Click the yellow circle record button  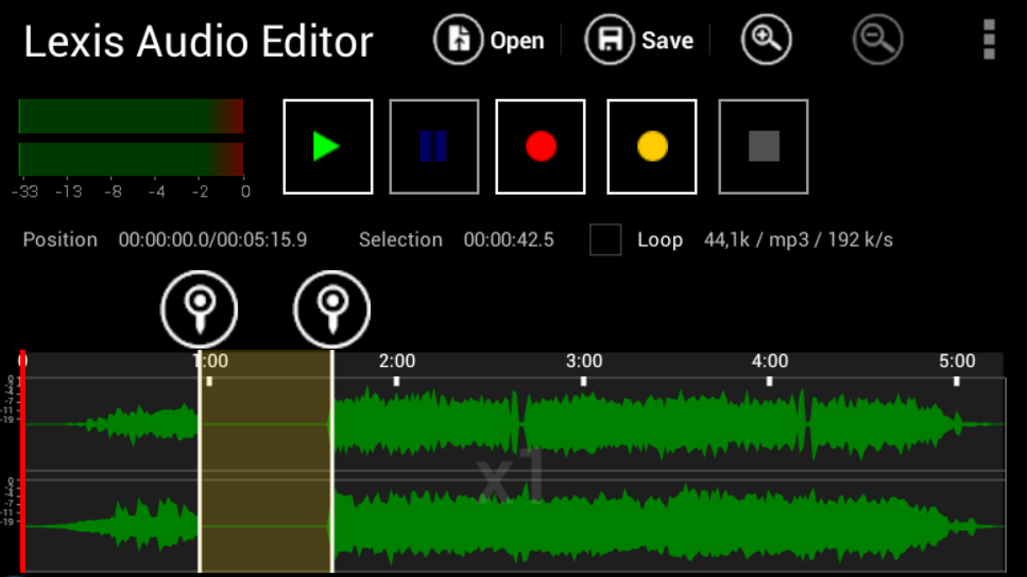pyautogui.click(x=652, y=147)
